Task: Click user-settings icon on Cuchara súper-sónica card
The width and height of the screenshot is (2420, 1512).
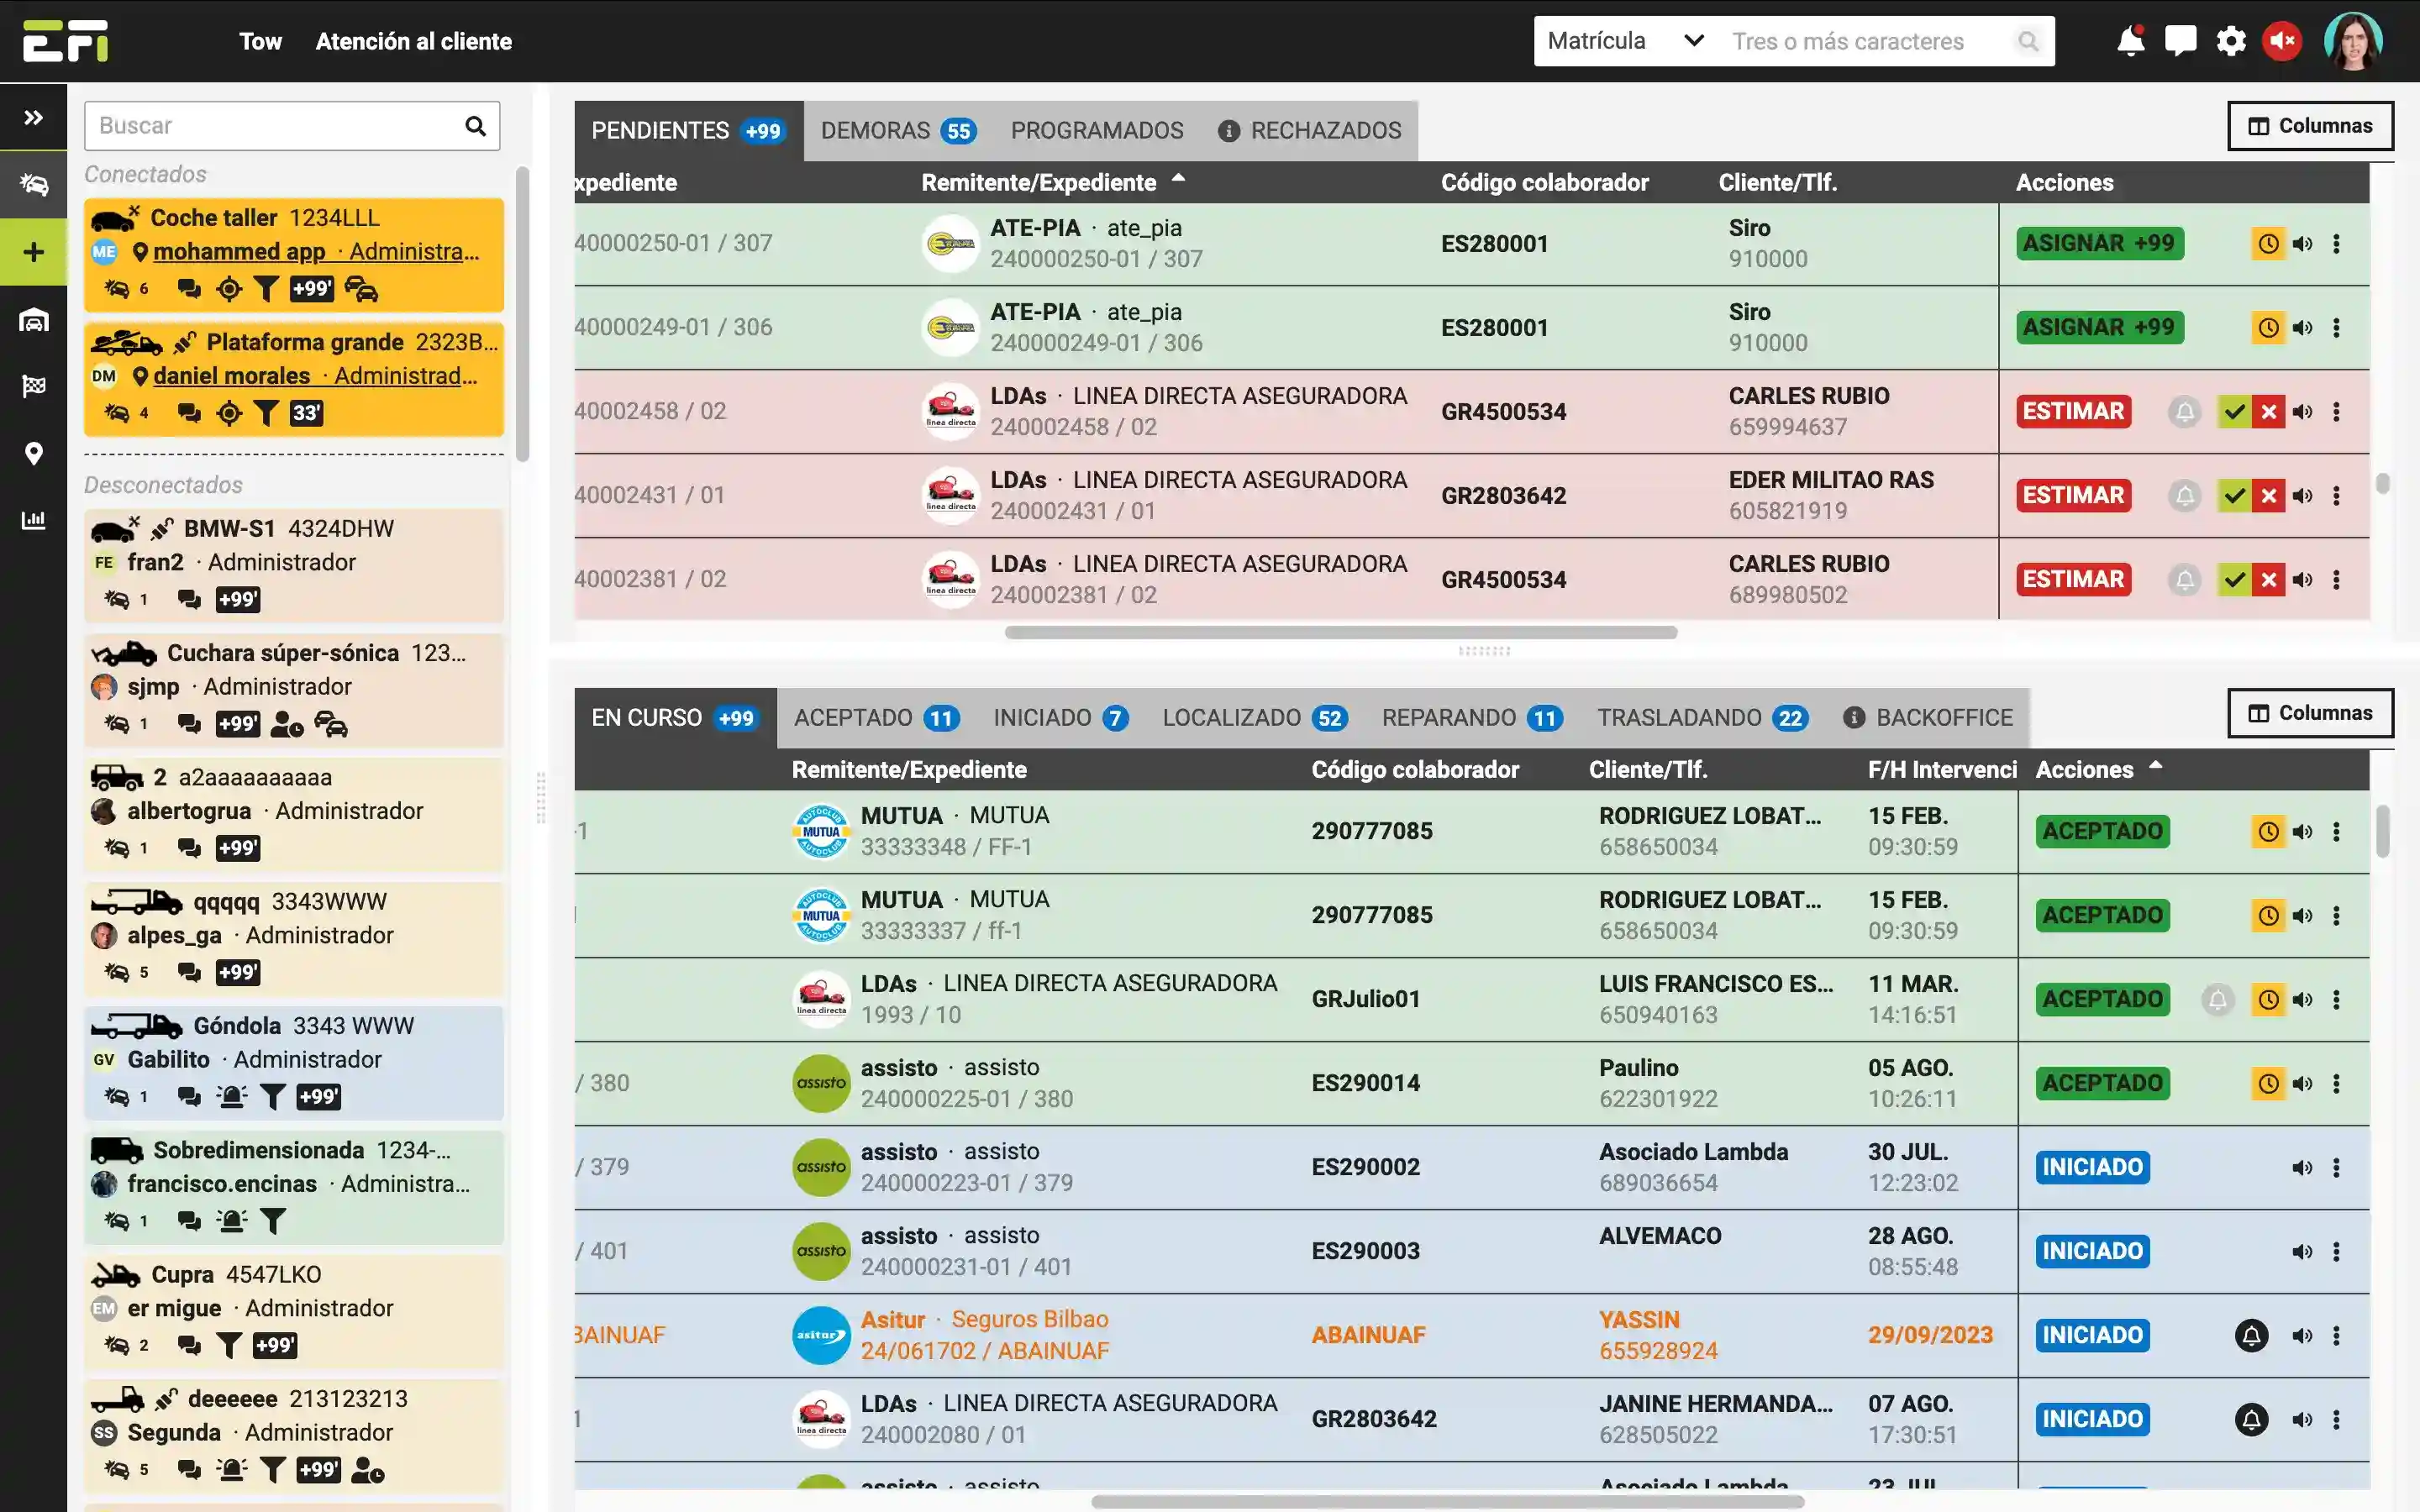Action: (x=287, y=724)
